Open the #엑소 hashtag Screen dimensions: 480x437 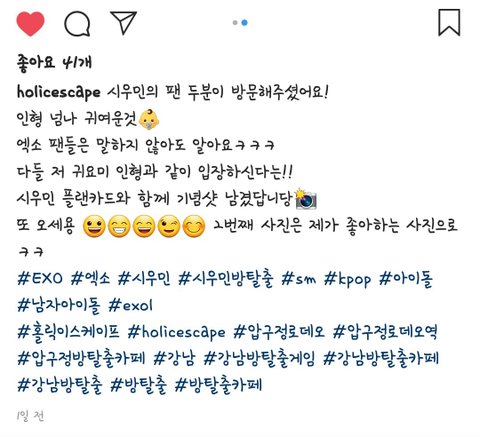coord(90,278)
